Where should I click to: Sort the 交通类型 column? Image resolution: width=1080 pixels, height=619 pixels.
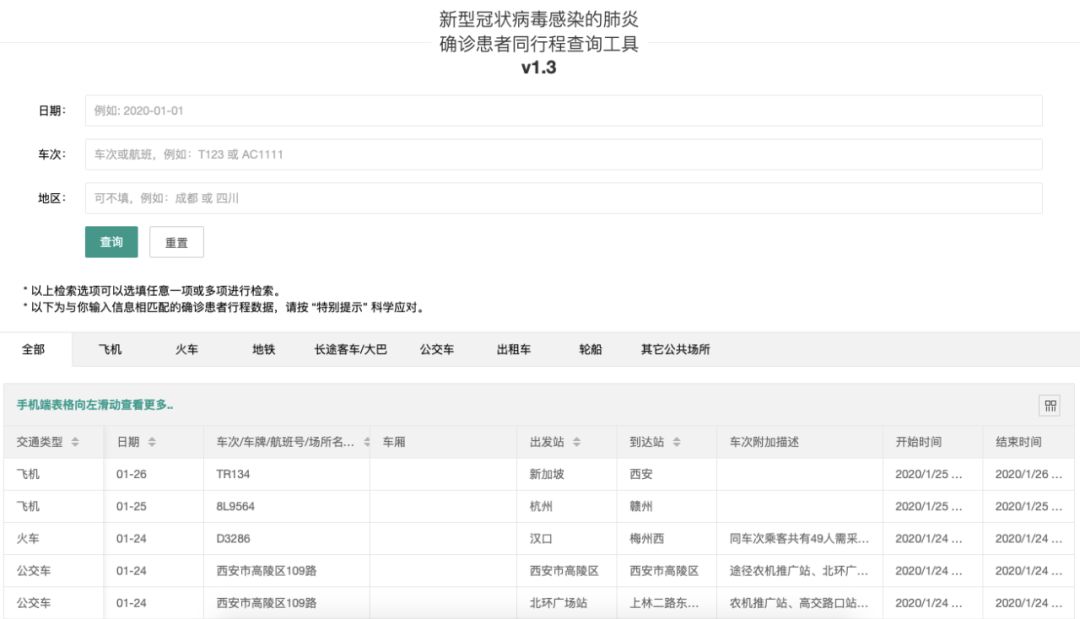point(74,441)
